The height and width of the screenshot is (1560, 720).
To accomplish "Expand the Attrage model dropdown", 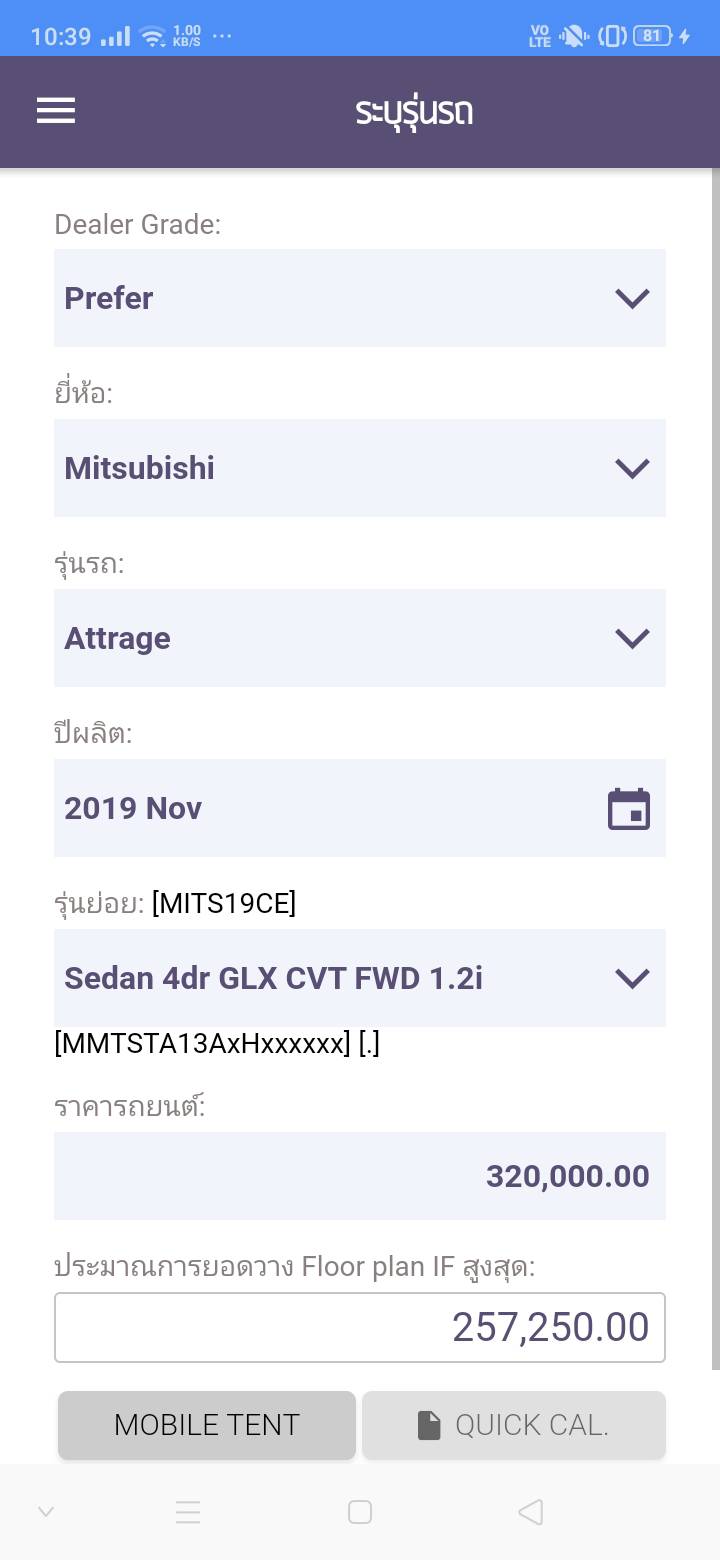I will click(x=359, y=638).
